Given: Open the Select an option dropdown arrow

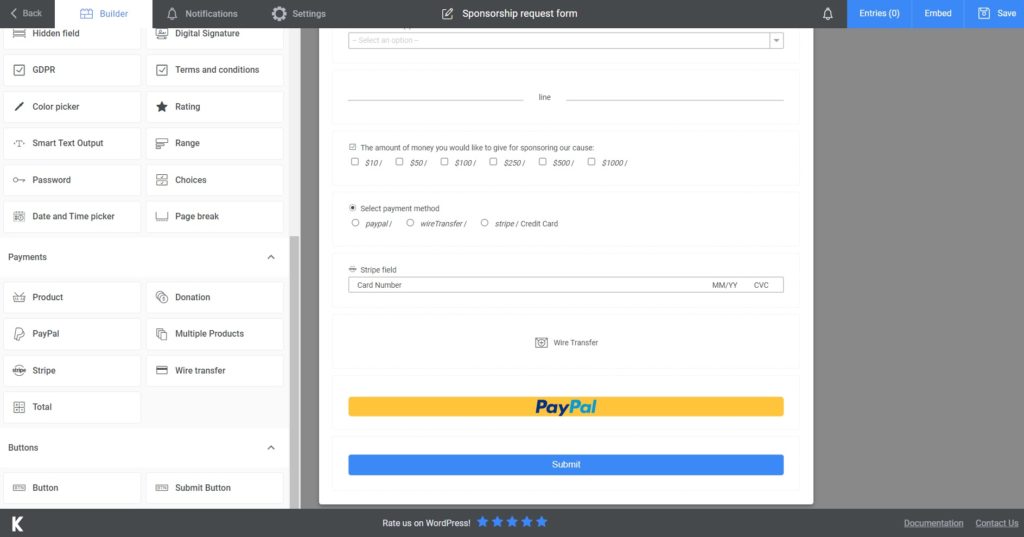Looking at the screenshot, I should pyautogui.click(x=776, y=41).
